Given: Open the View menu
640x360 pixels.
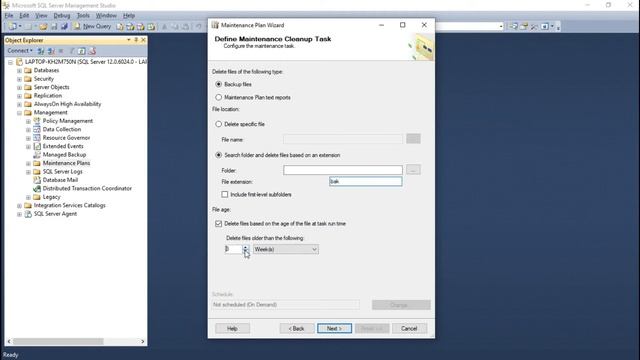Looking at the screenshot, I should (41, 16).
